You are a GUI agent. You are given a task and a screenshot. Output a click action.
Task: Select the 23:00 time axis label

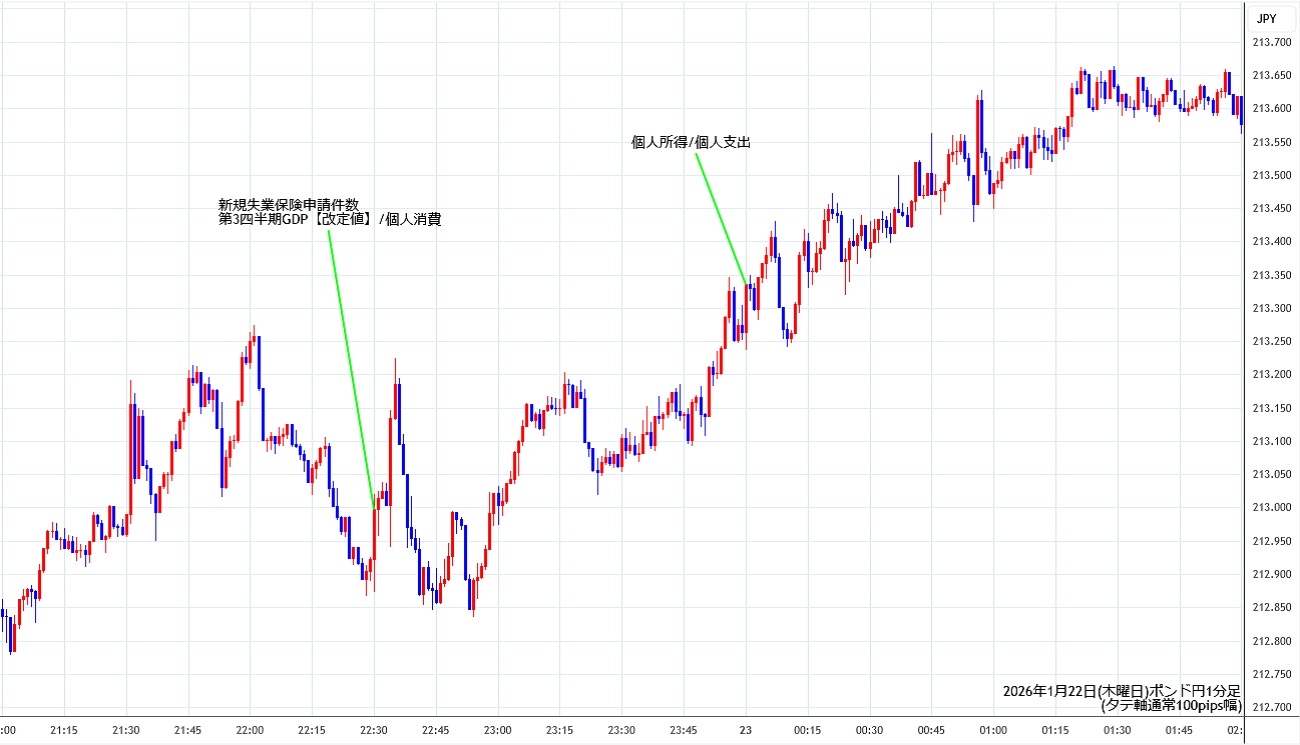click(497, 731)
